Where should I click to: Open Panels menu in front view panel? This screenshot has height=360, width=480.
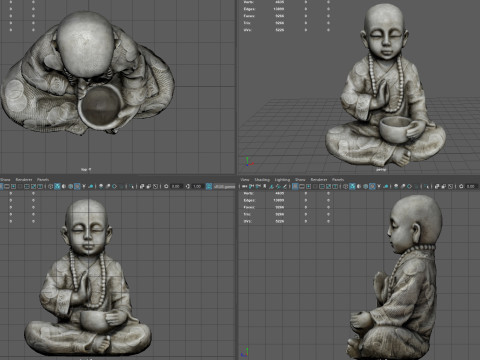pyautogui.click(x=43, y=180)
